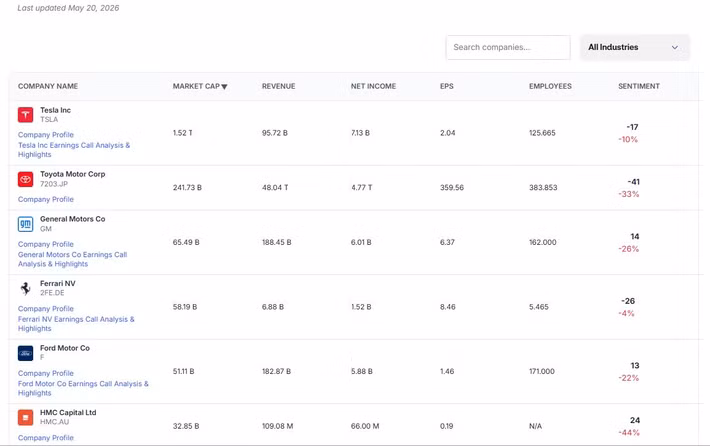Click the Tesla Inc company name
710x446 pixels.
[55, 110]
